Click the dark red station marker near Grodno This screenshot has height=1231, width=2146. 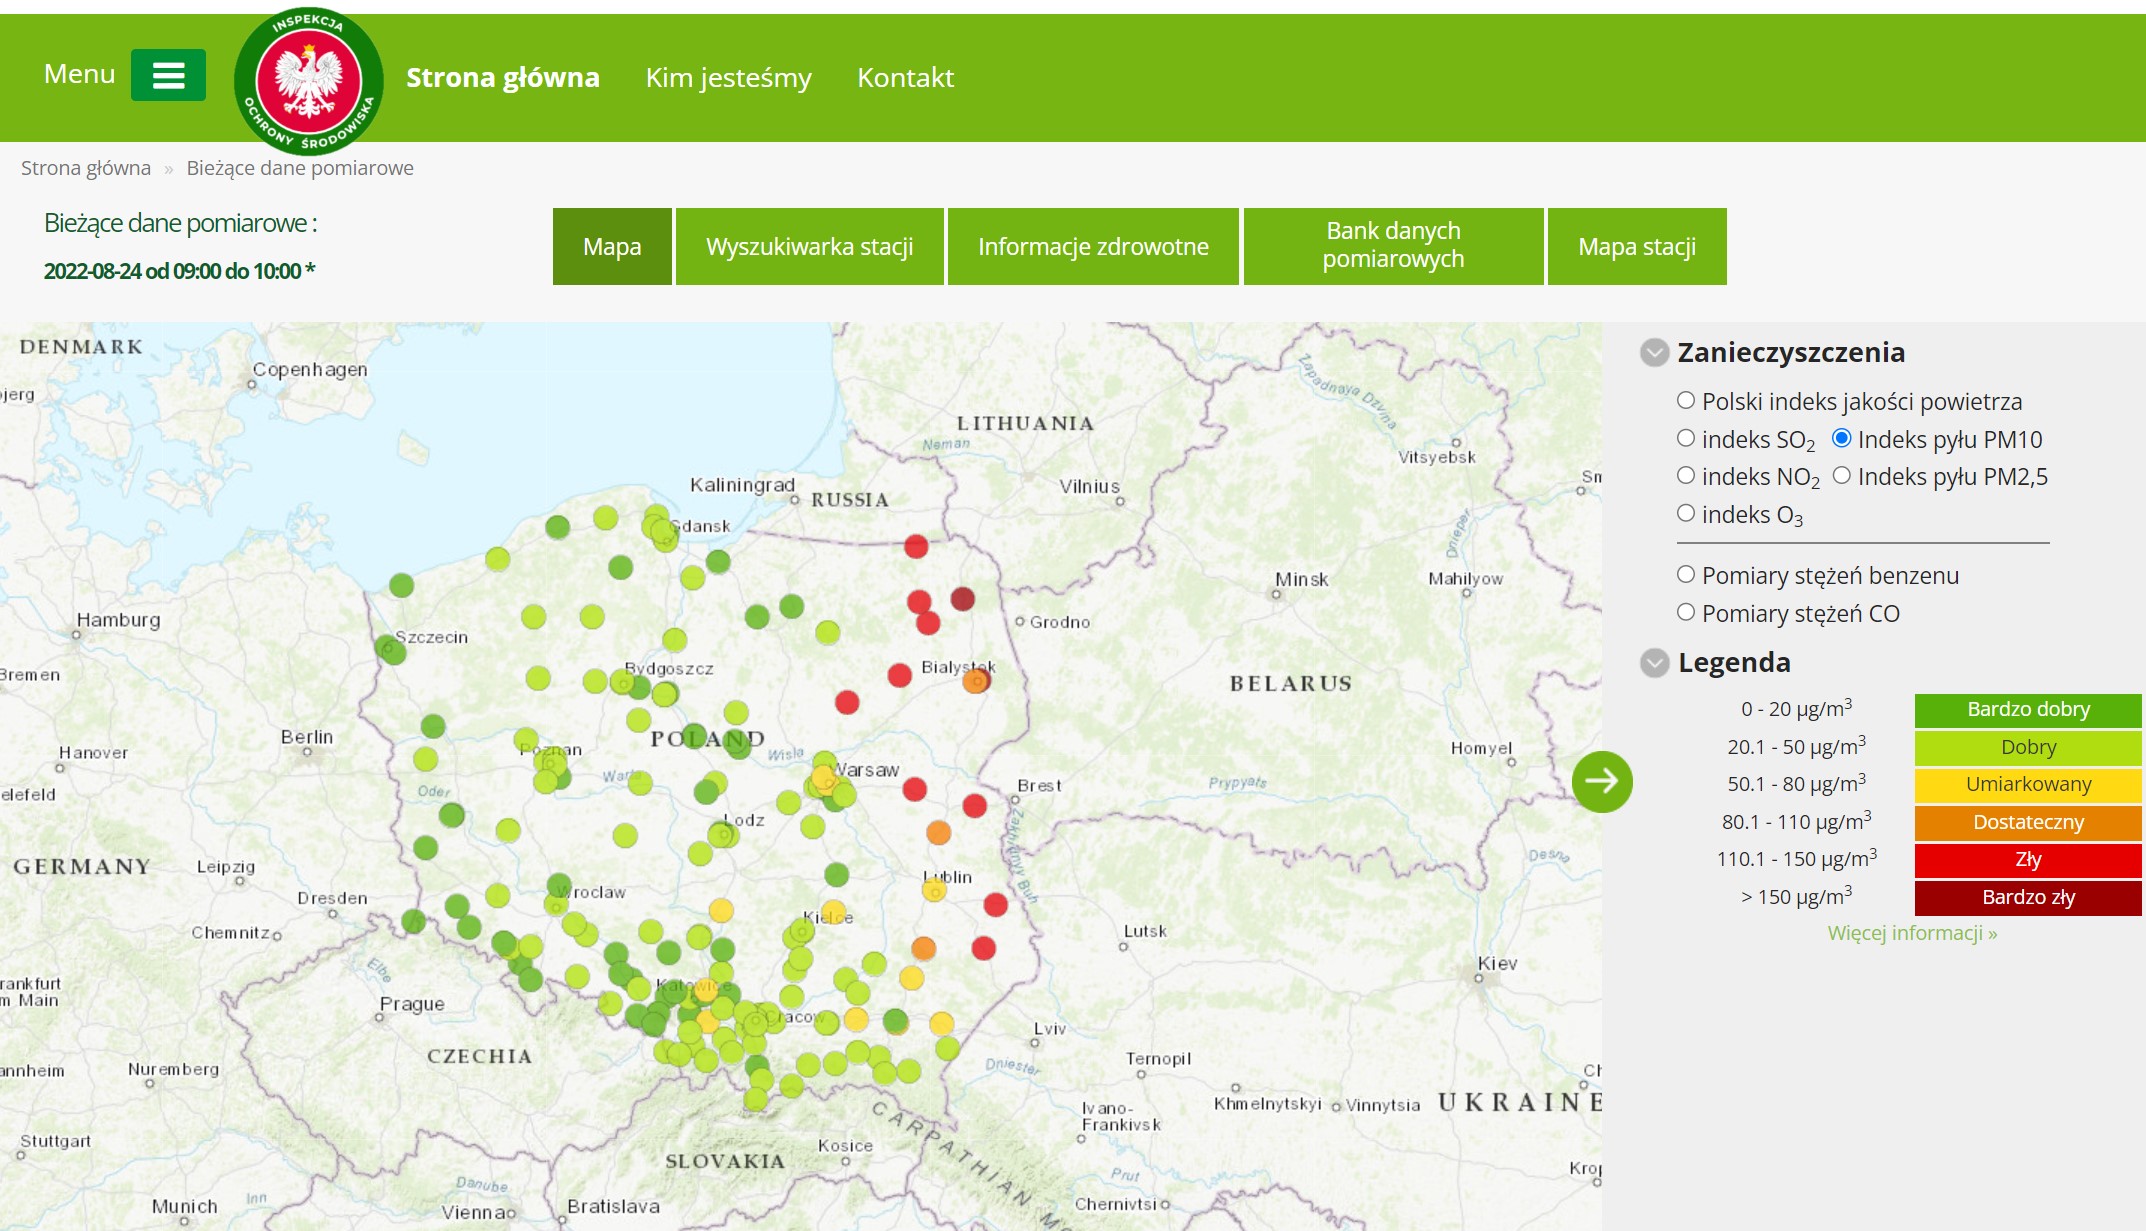(x=962, y=599)
